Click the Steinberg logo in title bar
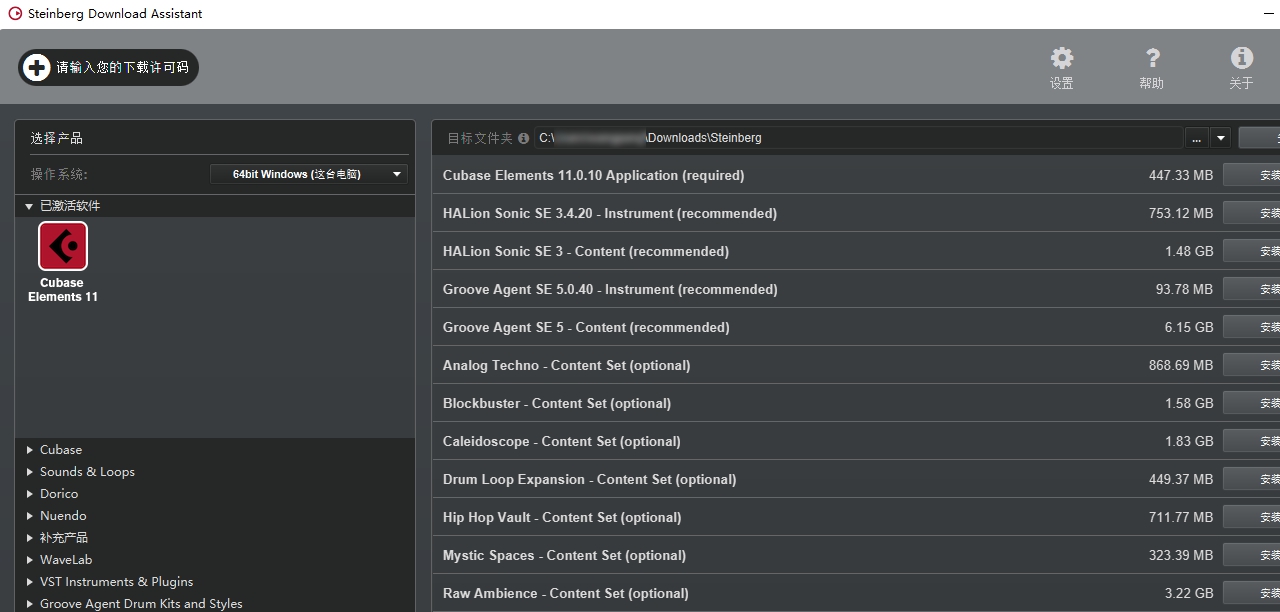Image resolution: width=1280 pixels, height=612 pixels. [14, 13]
